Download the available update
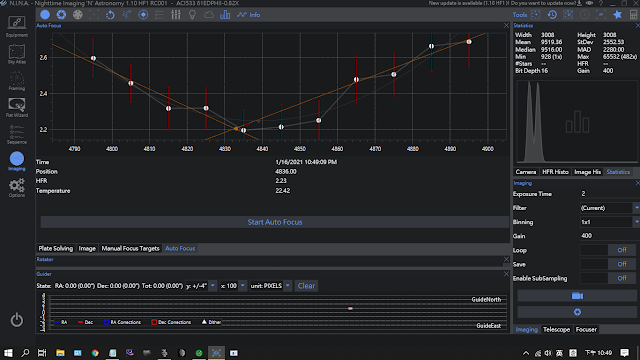 coord(579,3)
